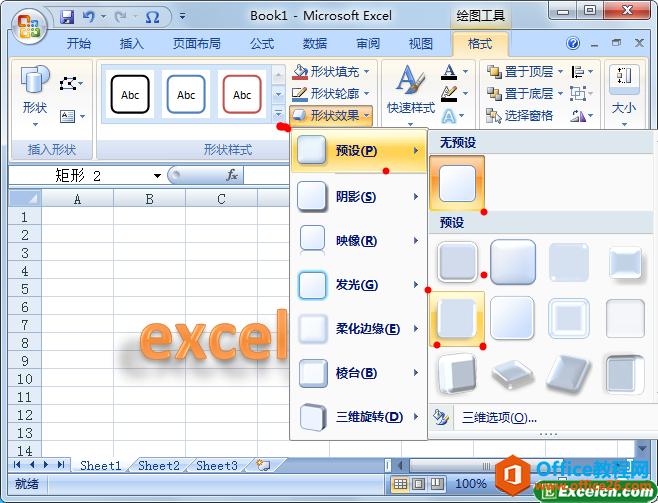Apply the black outline Abc style

click(x=130, y=94)
